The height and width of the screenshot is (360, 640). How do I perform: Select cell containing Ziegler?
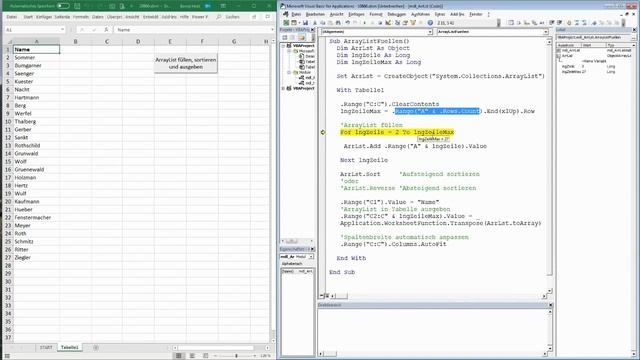(36, 258)
